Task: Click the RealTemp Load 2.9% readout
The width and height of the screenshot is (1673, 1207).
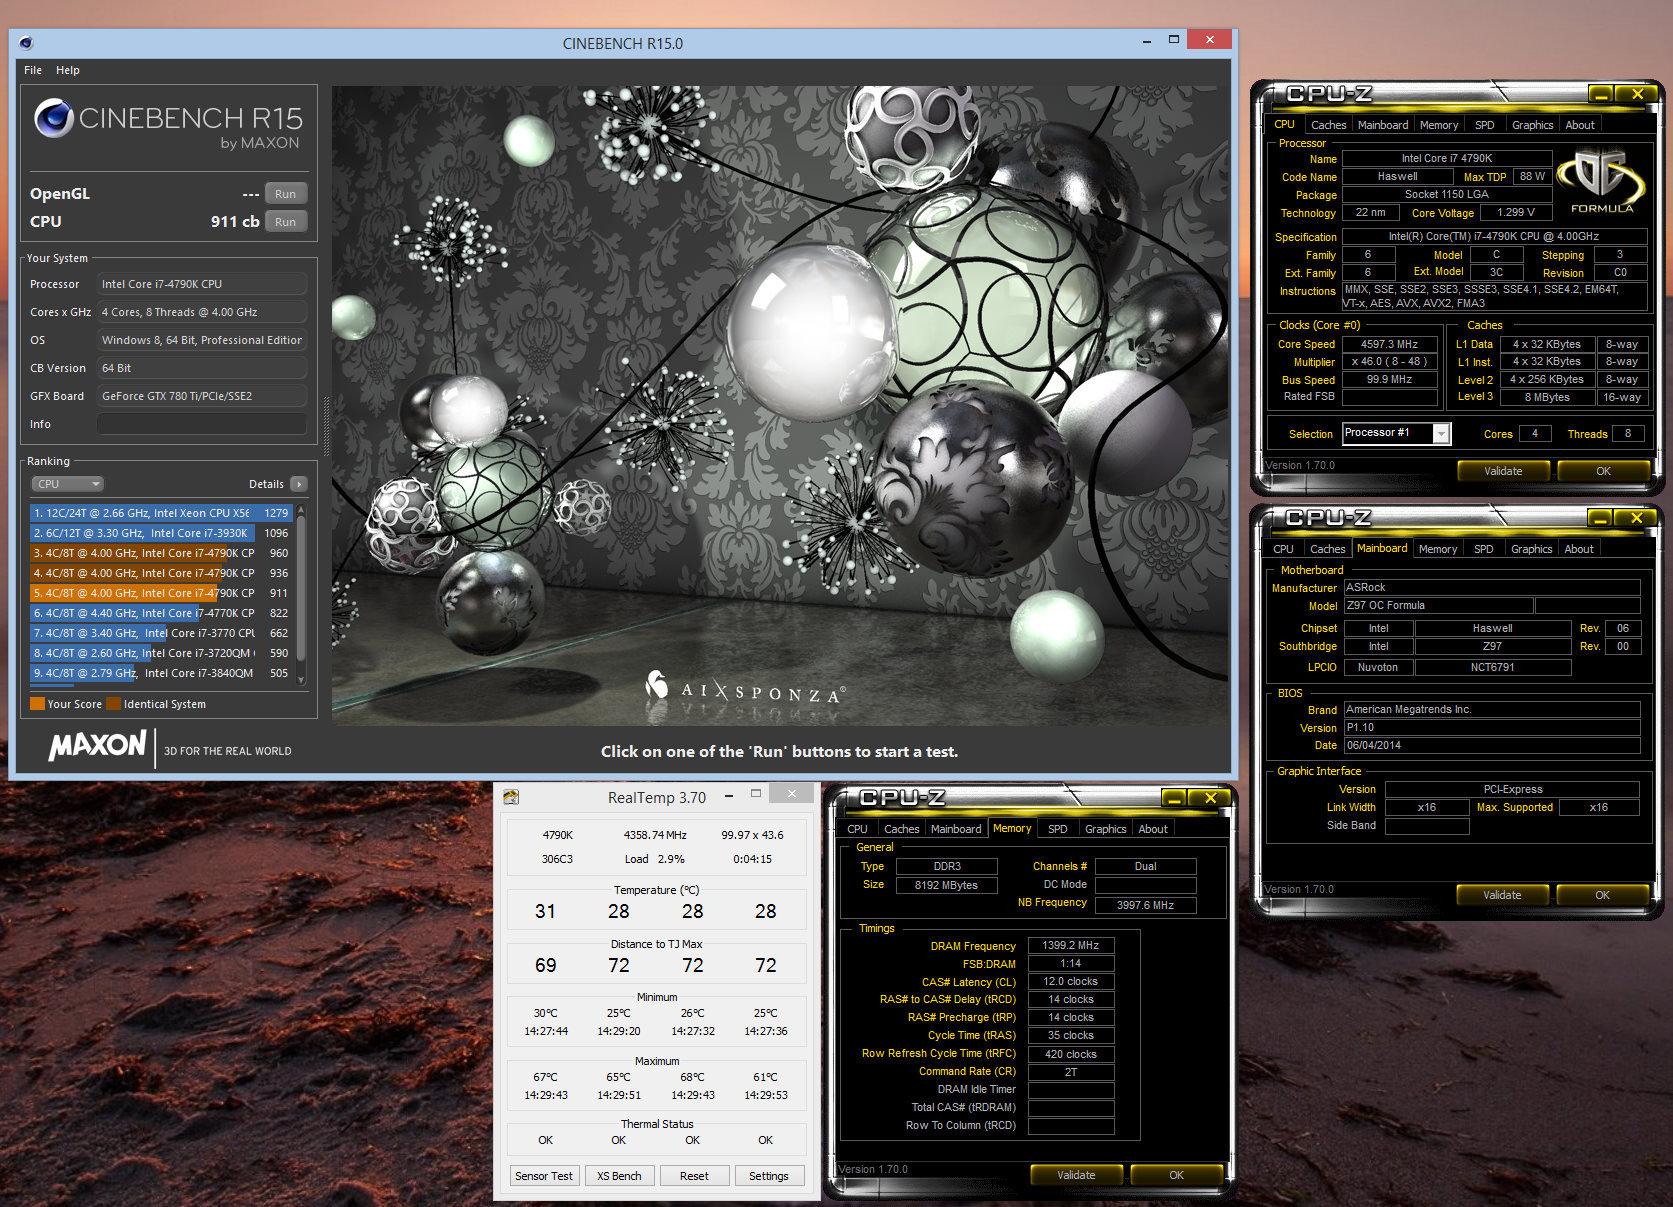Action: 655,859
